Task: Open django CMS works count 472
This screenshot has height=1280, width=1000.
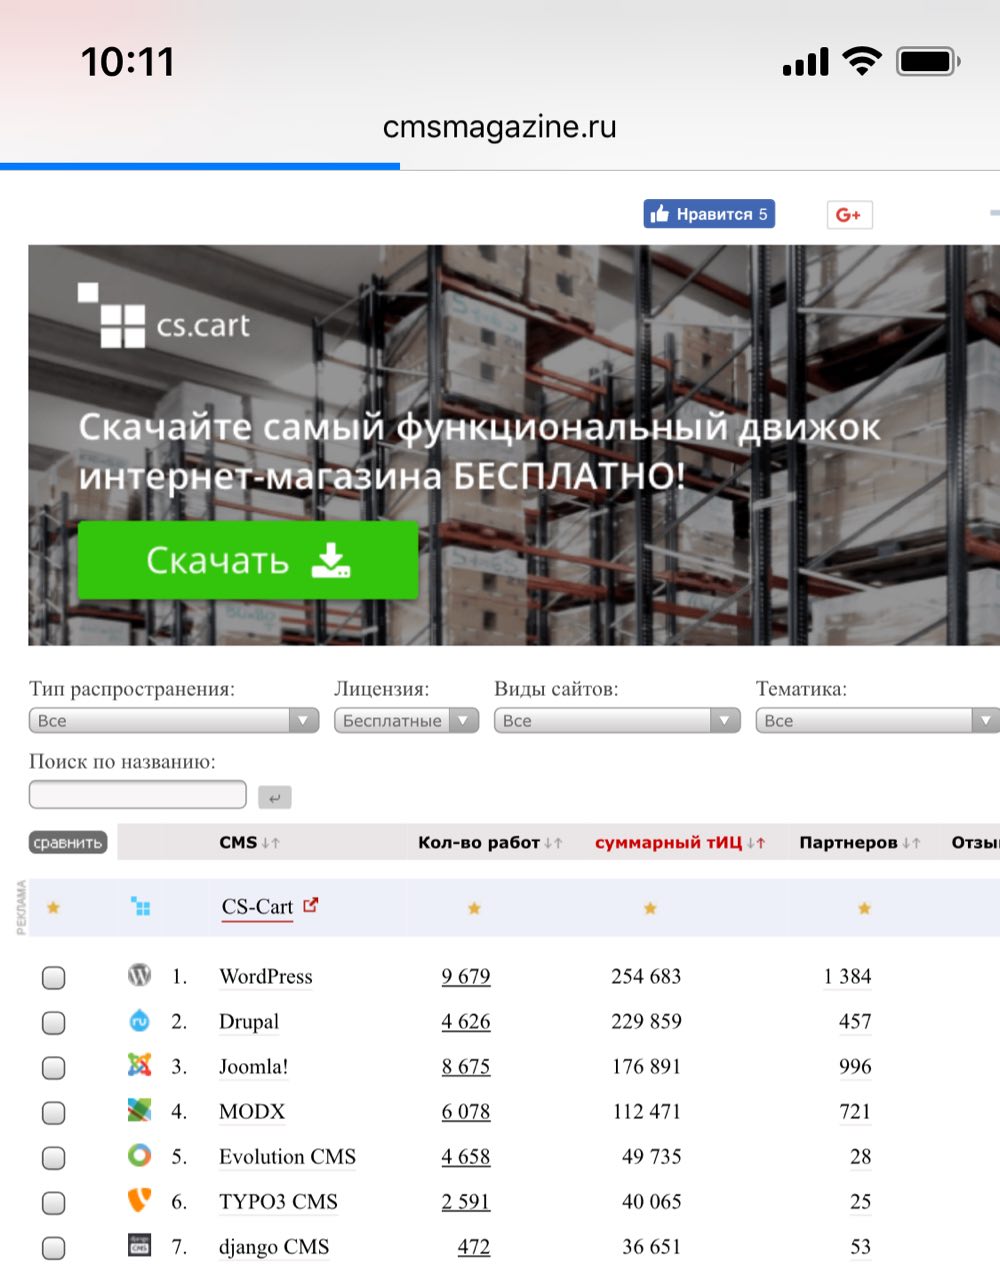Action: tap(474, 1247)
